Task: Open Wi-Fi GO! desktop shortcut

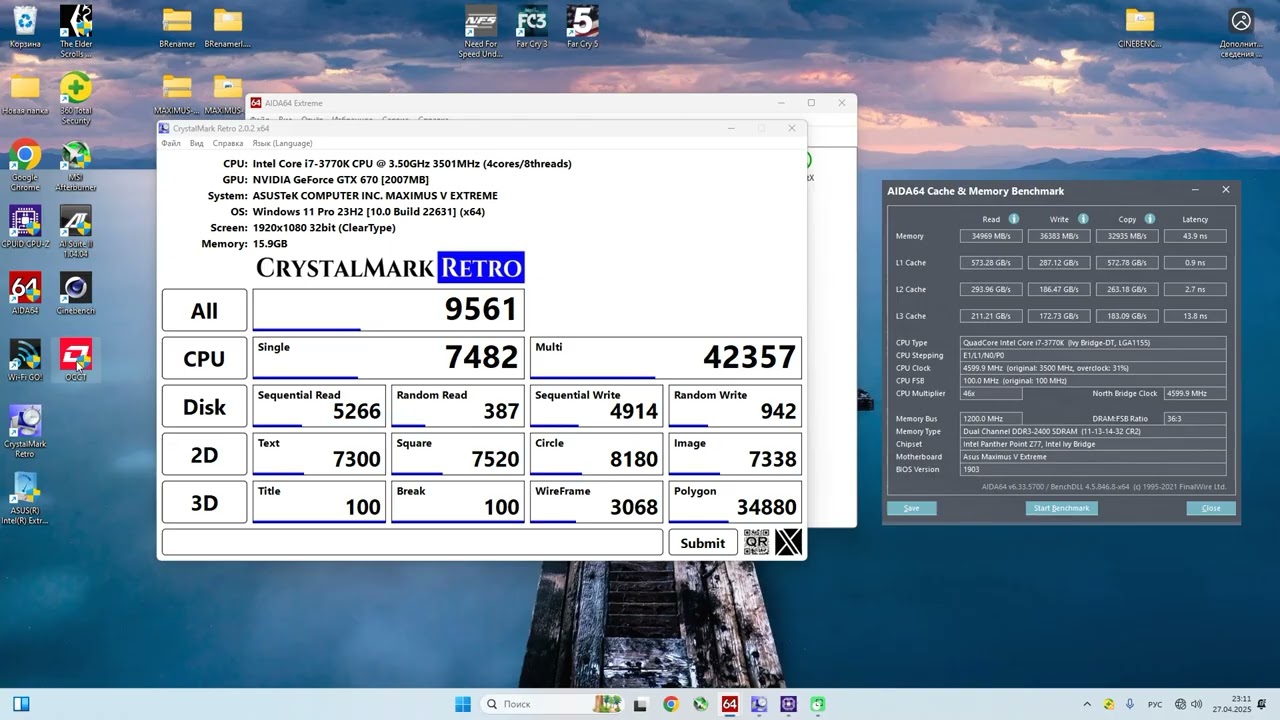Action: (25, 360)
